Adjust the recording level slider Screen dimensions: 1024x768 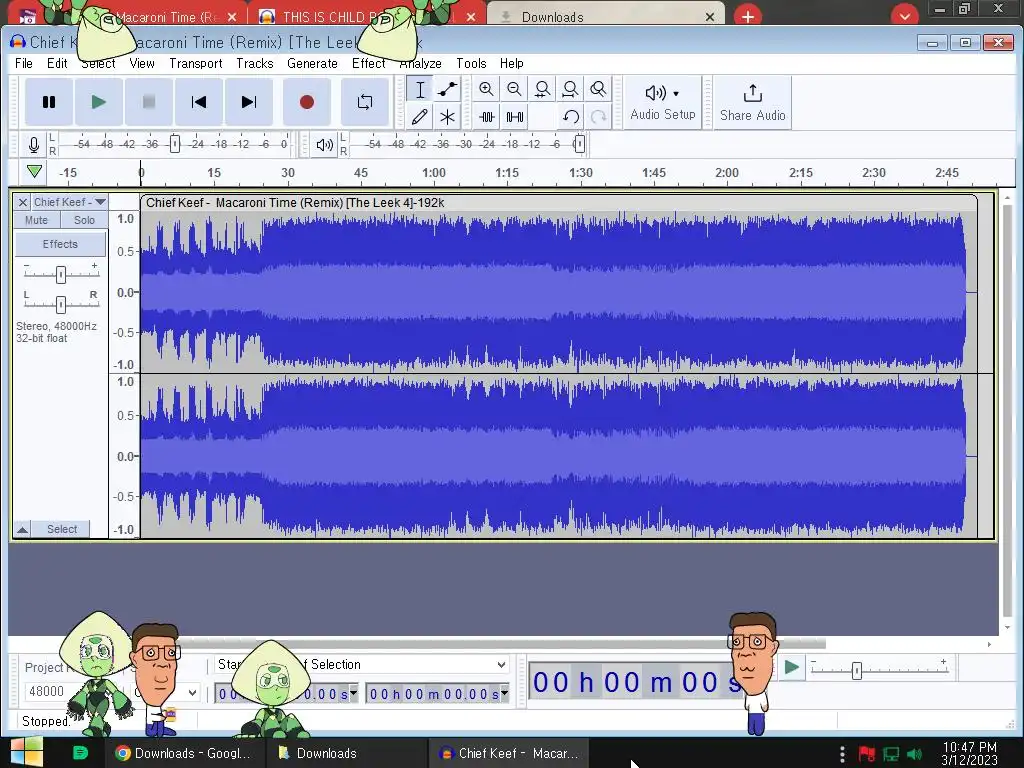point(174,144)
